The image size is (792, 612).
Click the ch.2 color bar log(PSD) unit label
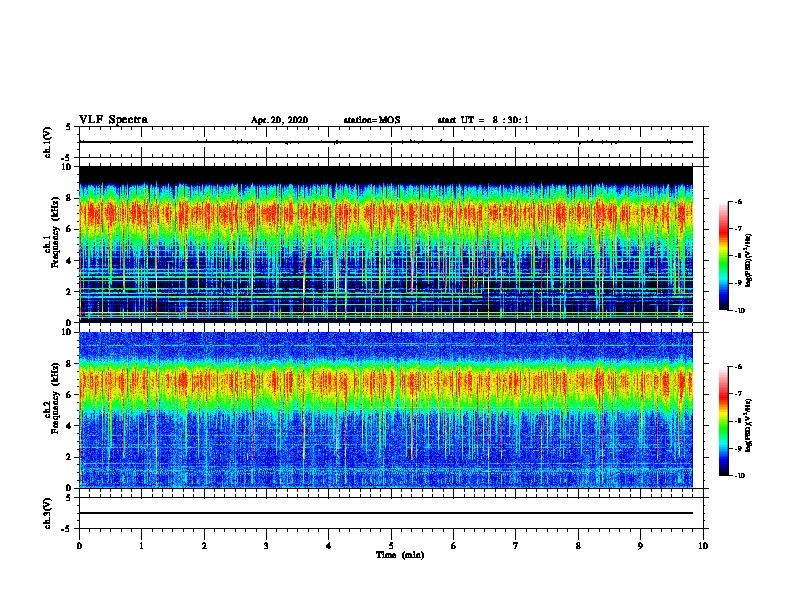click(749, 425)
